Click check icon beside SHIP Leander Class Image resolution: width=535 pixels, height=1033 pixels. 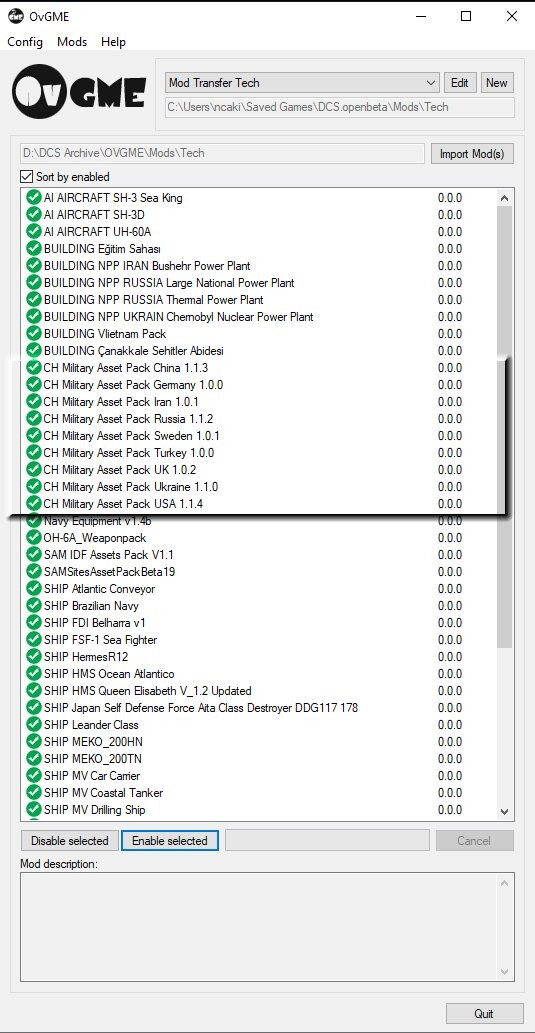(33, 725)
